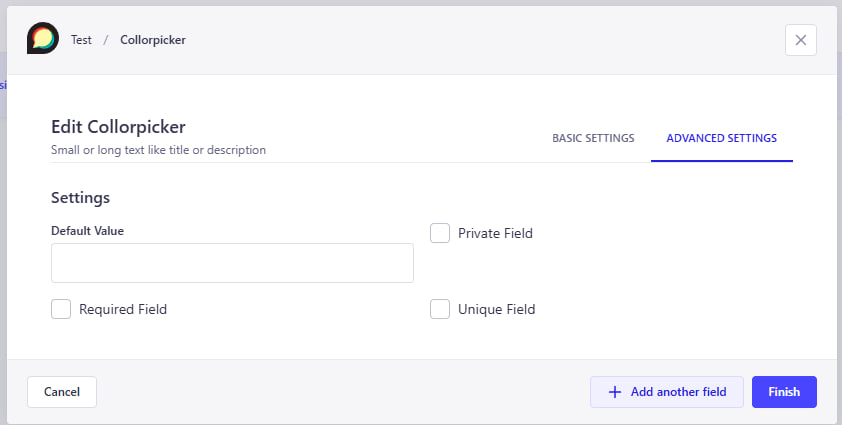Viewport: 842px width, 425px height.
Task: Click the Add another field button label
Action: [x=678, y=392]
